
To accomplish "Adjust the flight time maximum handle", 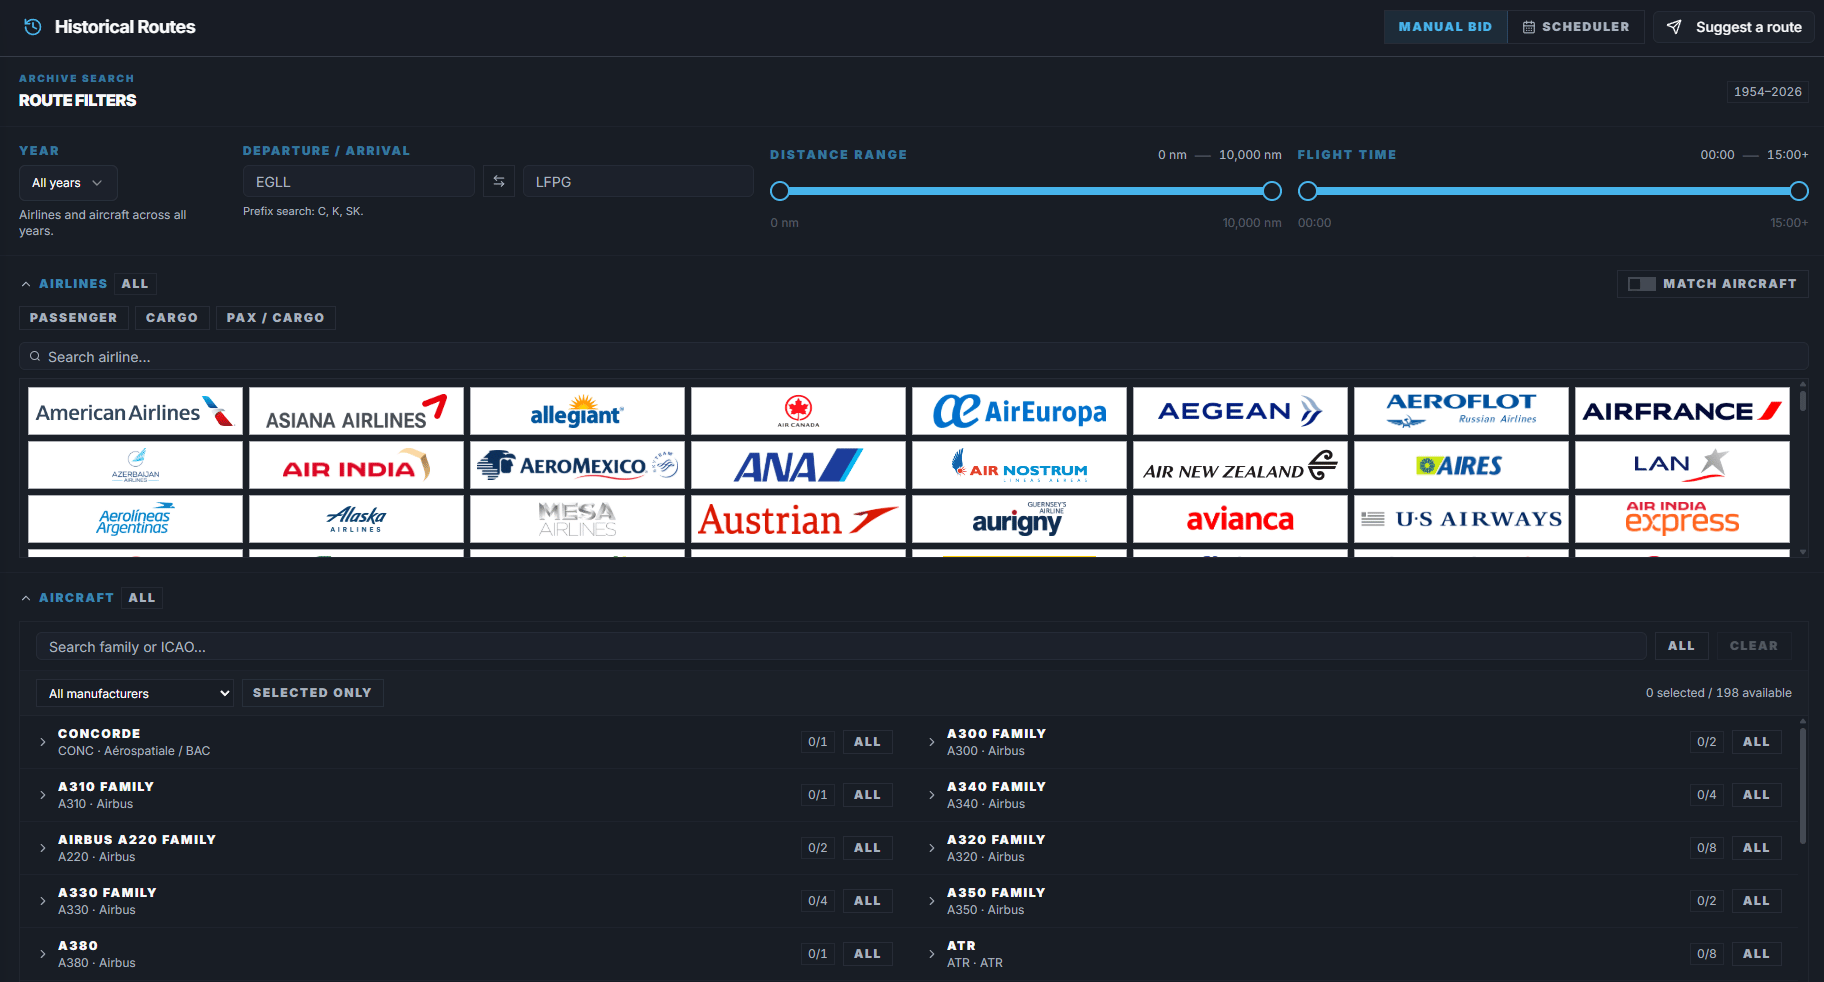I will coord(1799,191).
